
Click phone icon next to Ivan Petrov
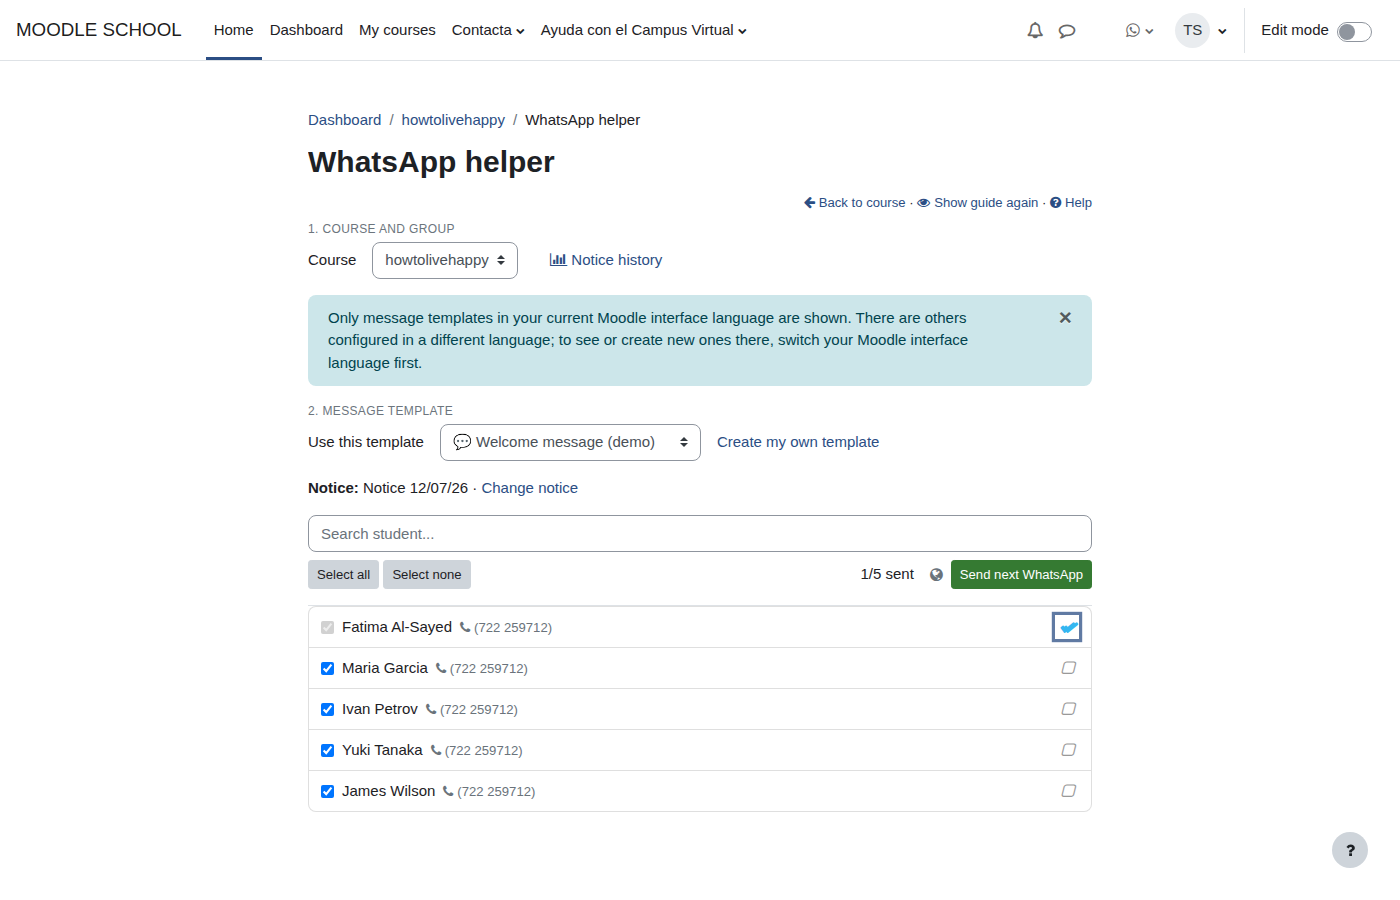pos(431,710)
